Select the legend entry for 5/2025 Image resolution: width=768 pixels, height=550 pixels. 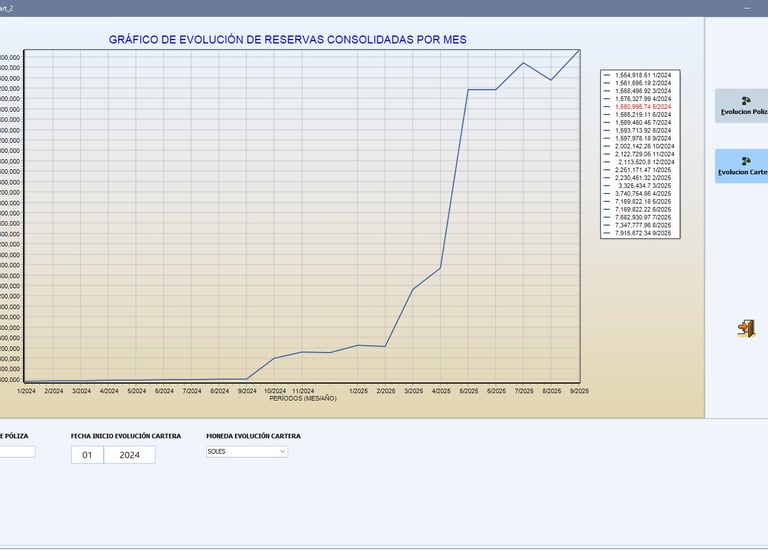[x=638, y=201]
